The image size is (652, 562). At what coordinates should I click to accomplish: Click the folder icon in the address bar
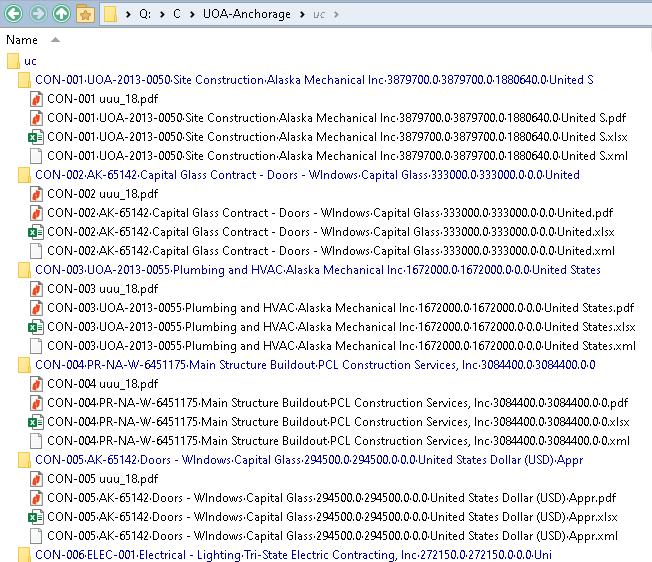coord(111,14)
